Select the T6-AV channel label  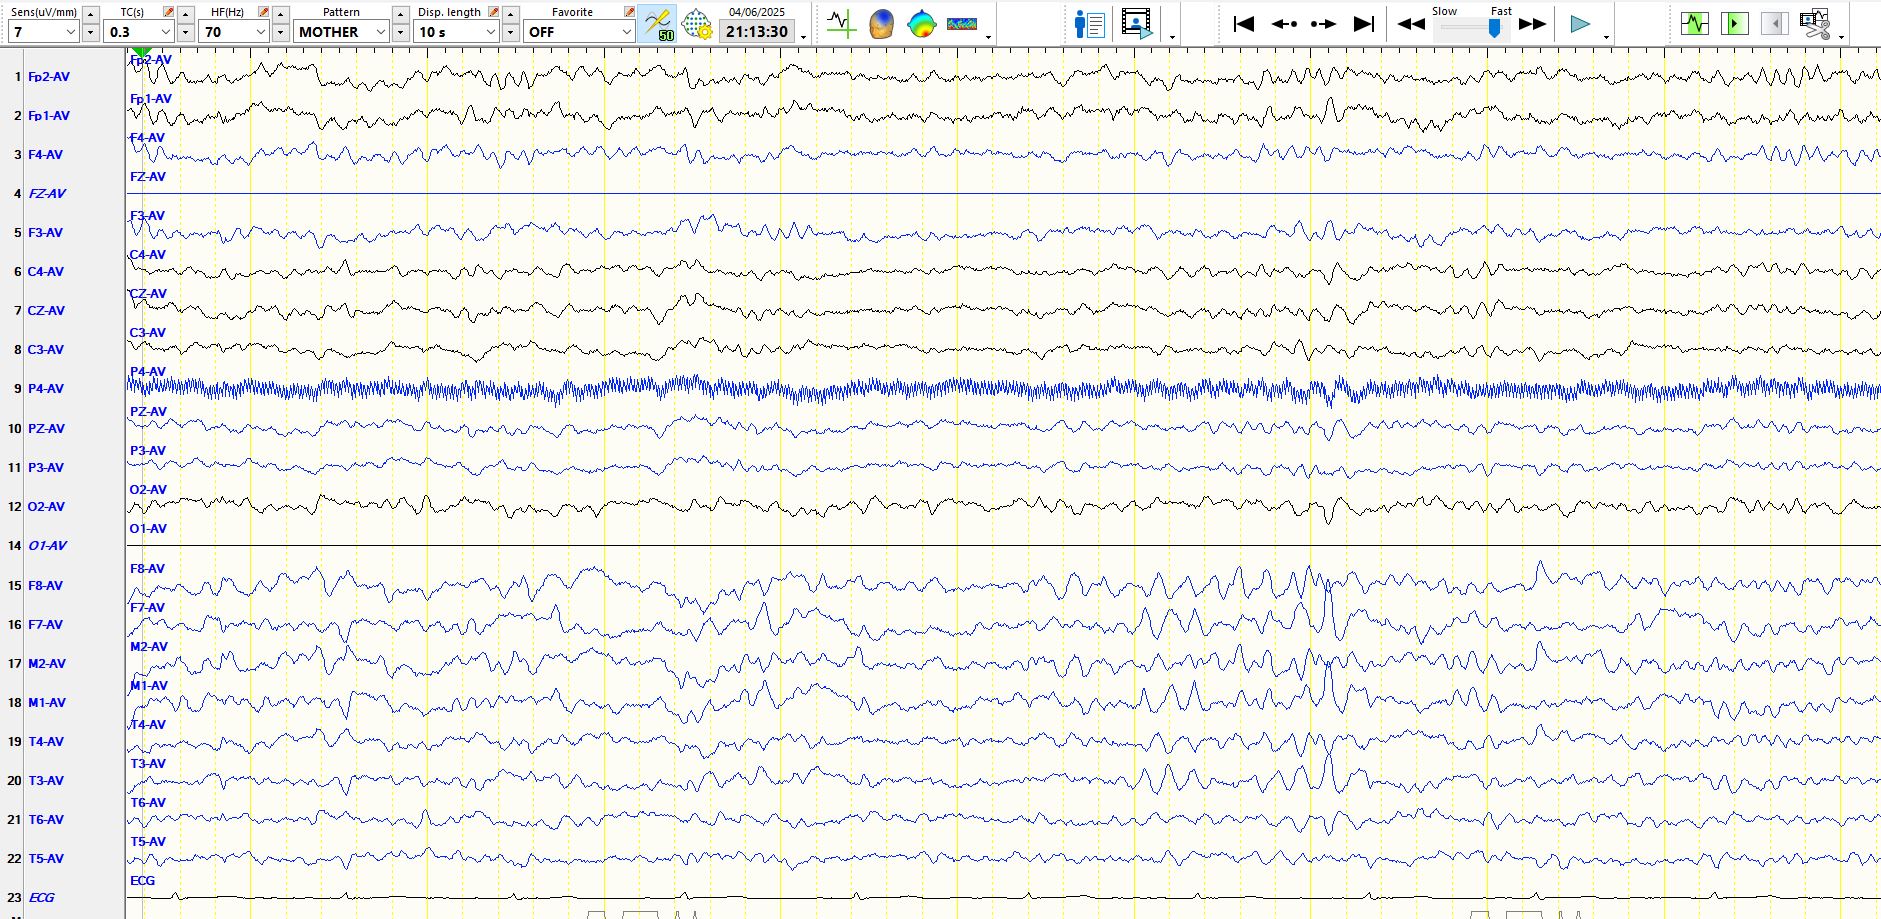[x=46, y=820]
